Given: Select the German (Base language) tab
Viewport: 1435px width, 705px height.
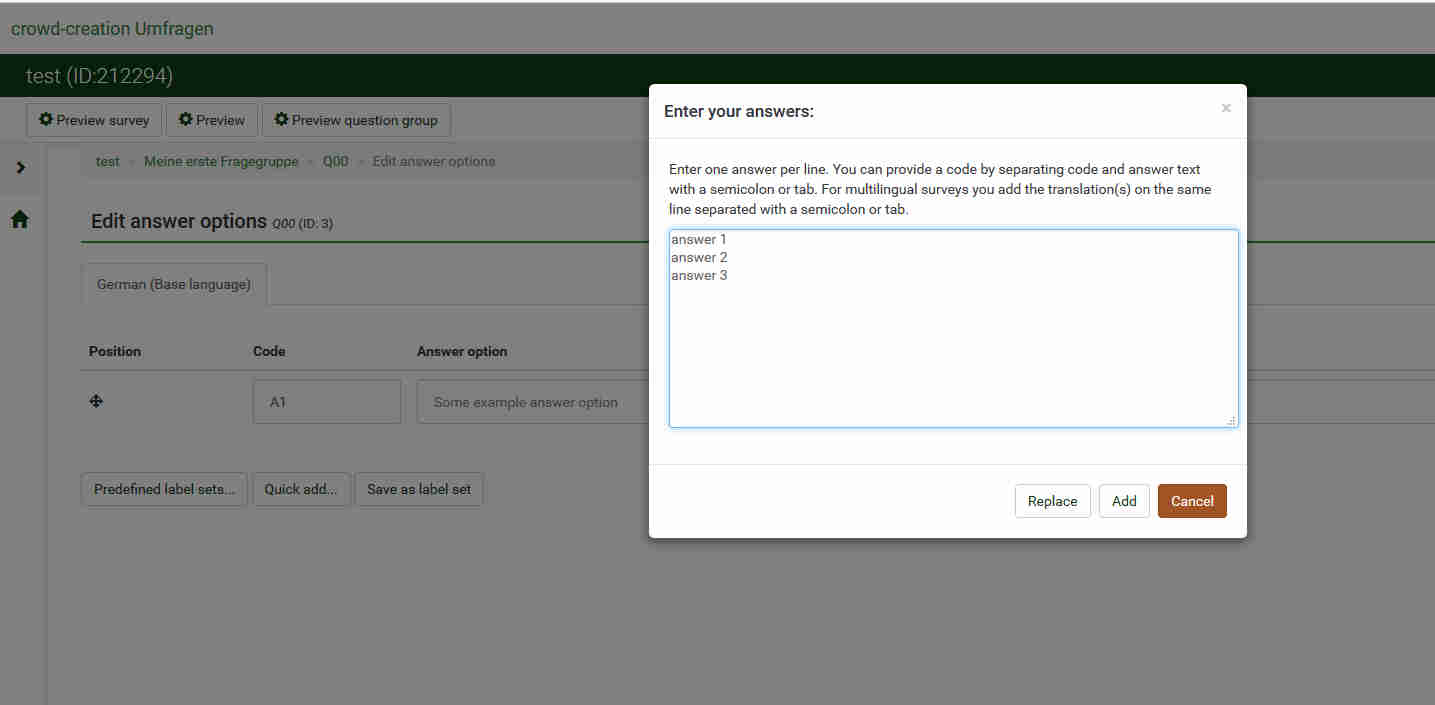Looking at the screenshot, I should point(174,285).
